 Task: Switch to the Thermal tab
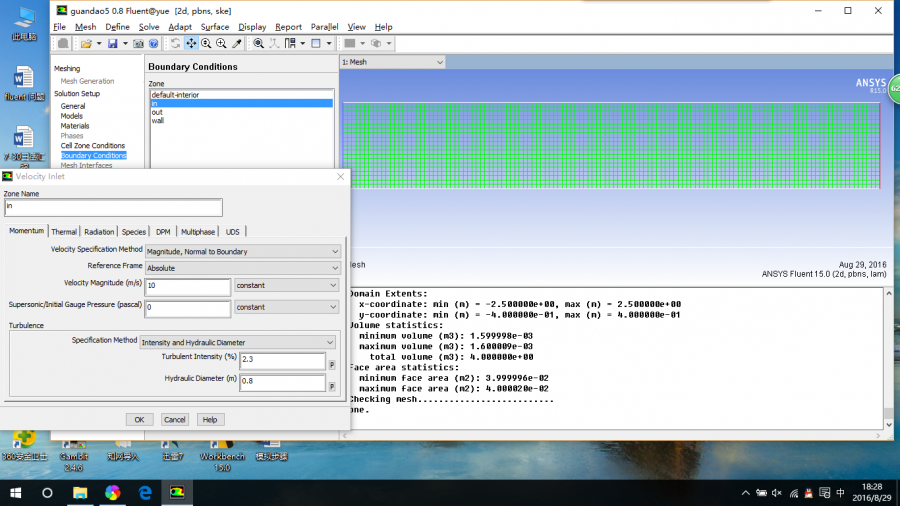tap(64, 232)
